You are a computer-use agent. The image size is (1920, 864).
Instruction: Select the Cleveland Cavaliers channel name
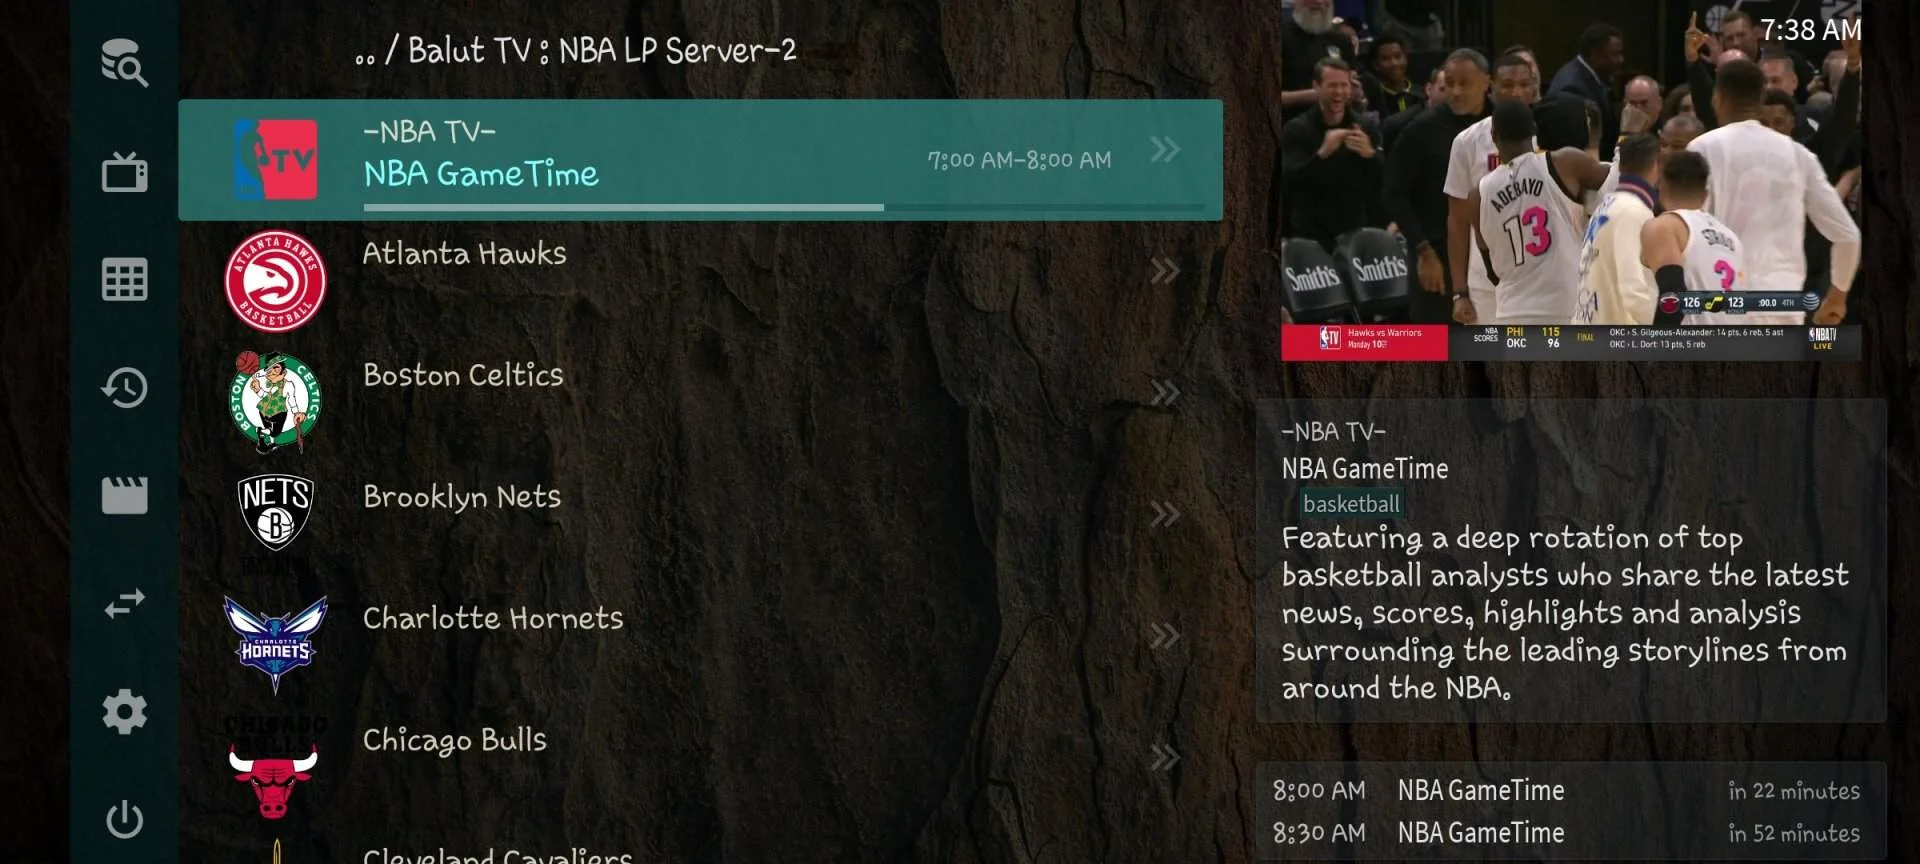point(497,856)
